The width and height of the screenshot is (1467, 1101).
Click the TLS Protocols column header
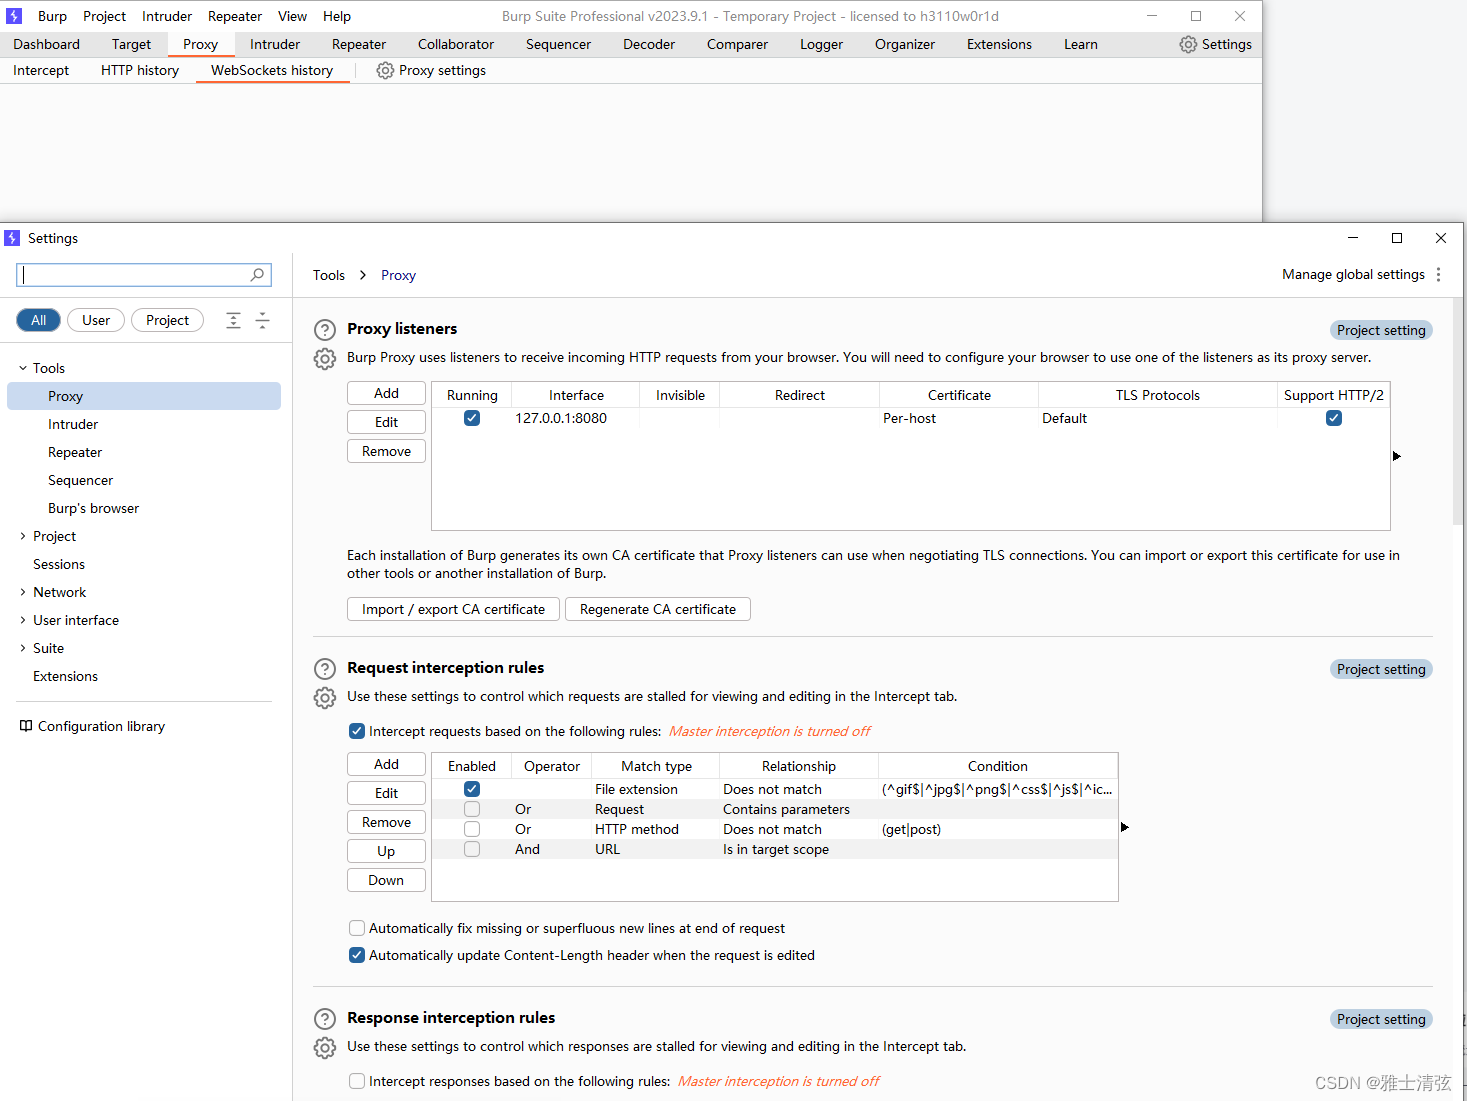point(1158,395)
